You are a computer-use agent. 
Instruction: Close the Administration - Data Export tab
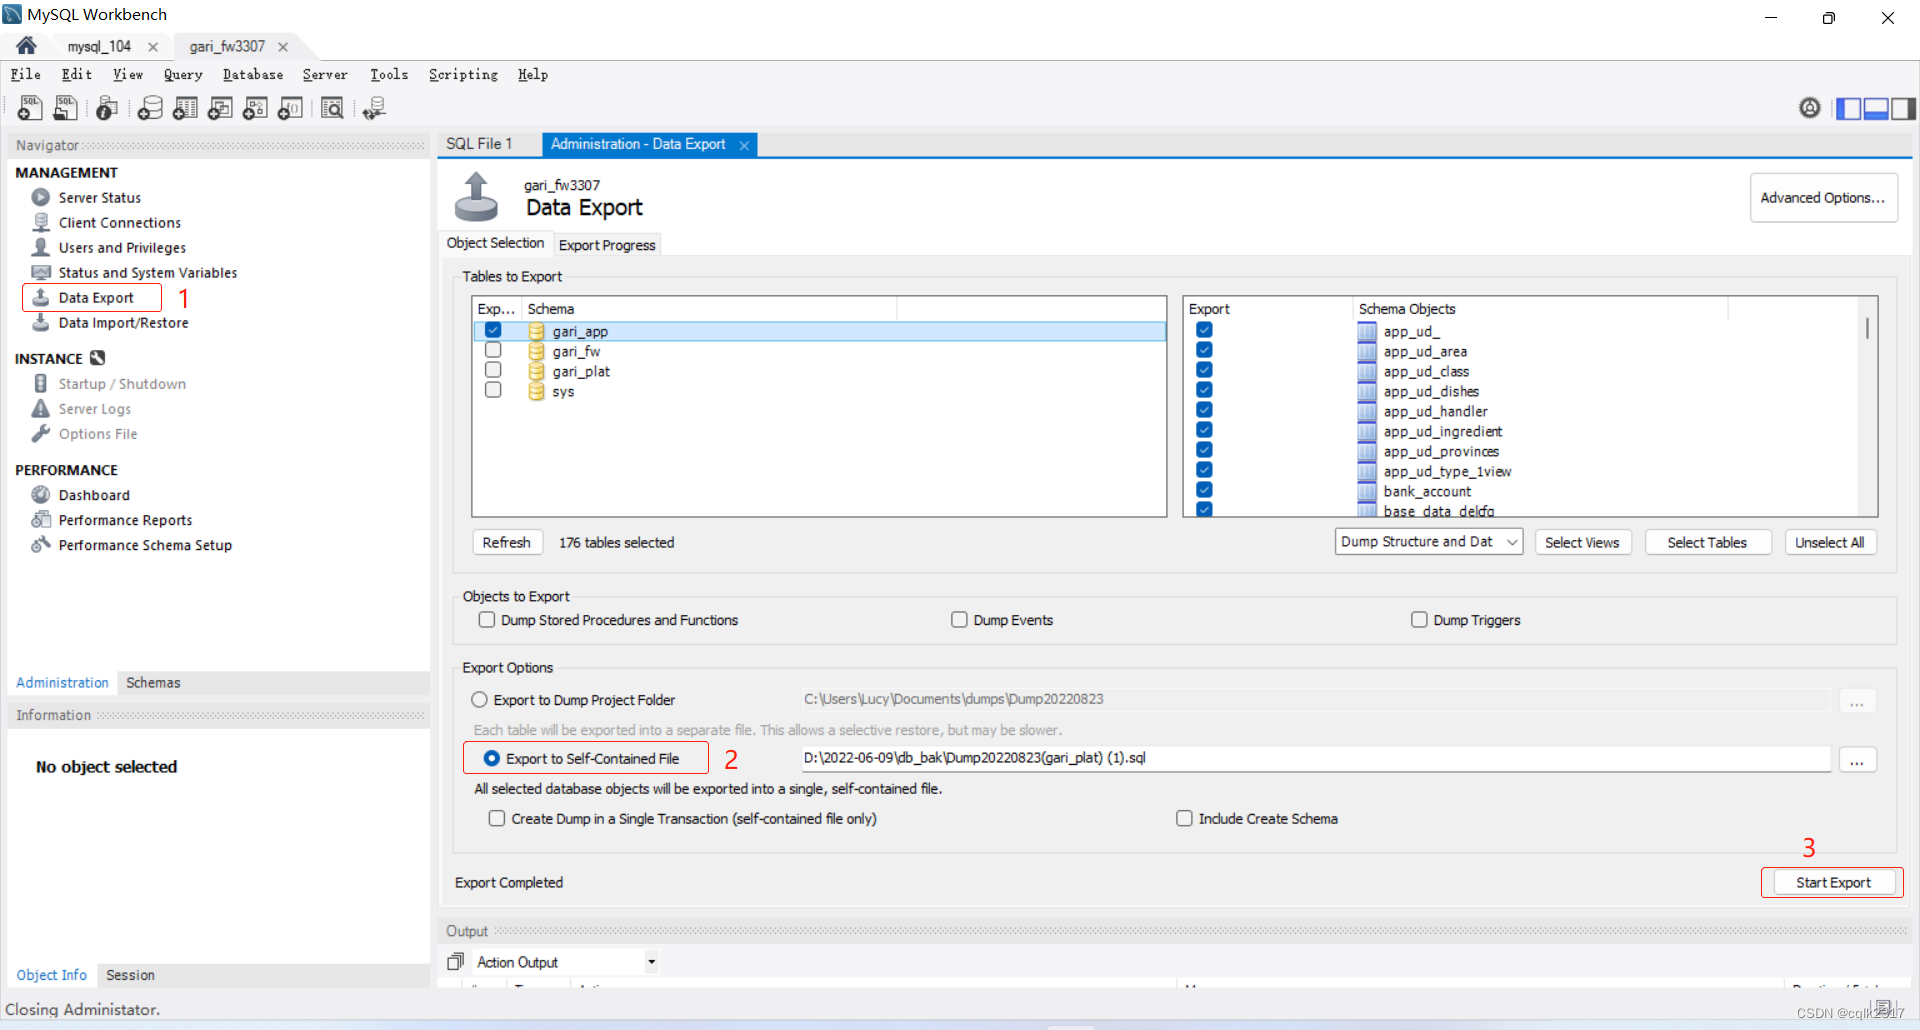[x=744, y=145]
